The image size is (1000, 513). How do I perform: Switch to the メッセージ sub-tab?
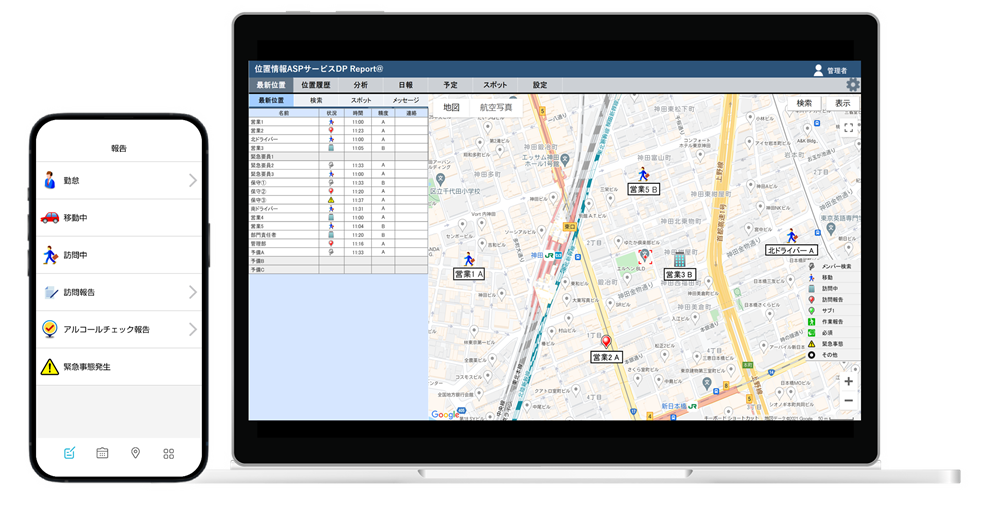[x=405, y=100]
